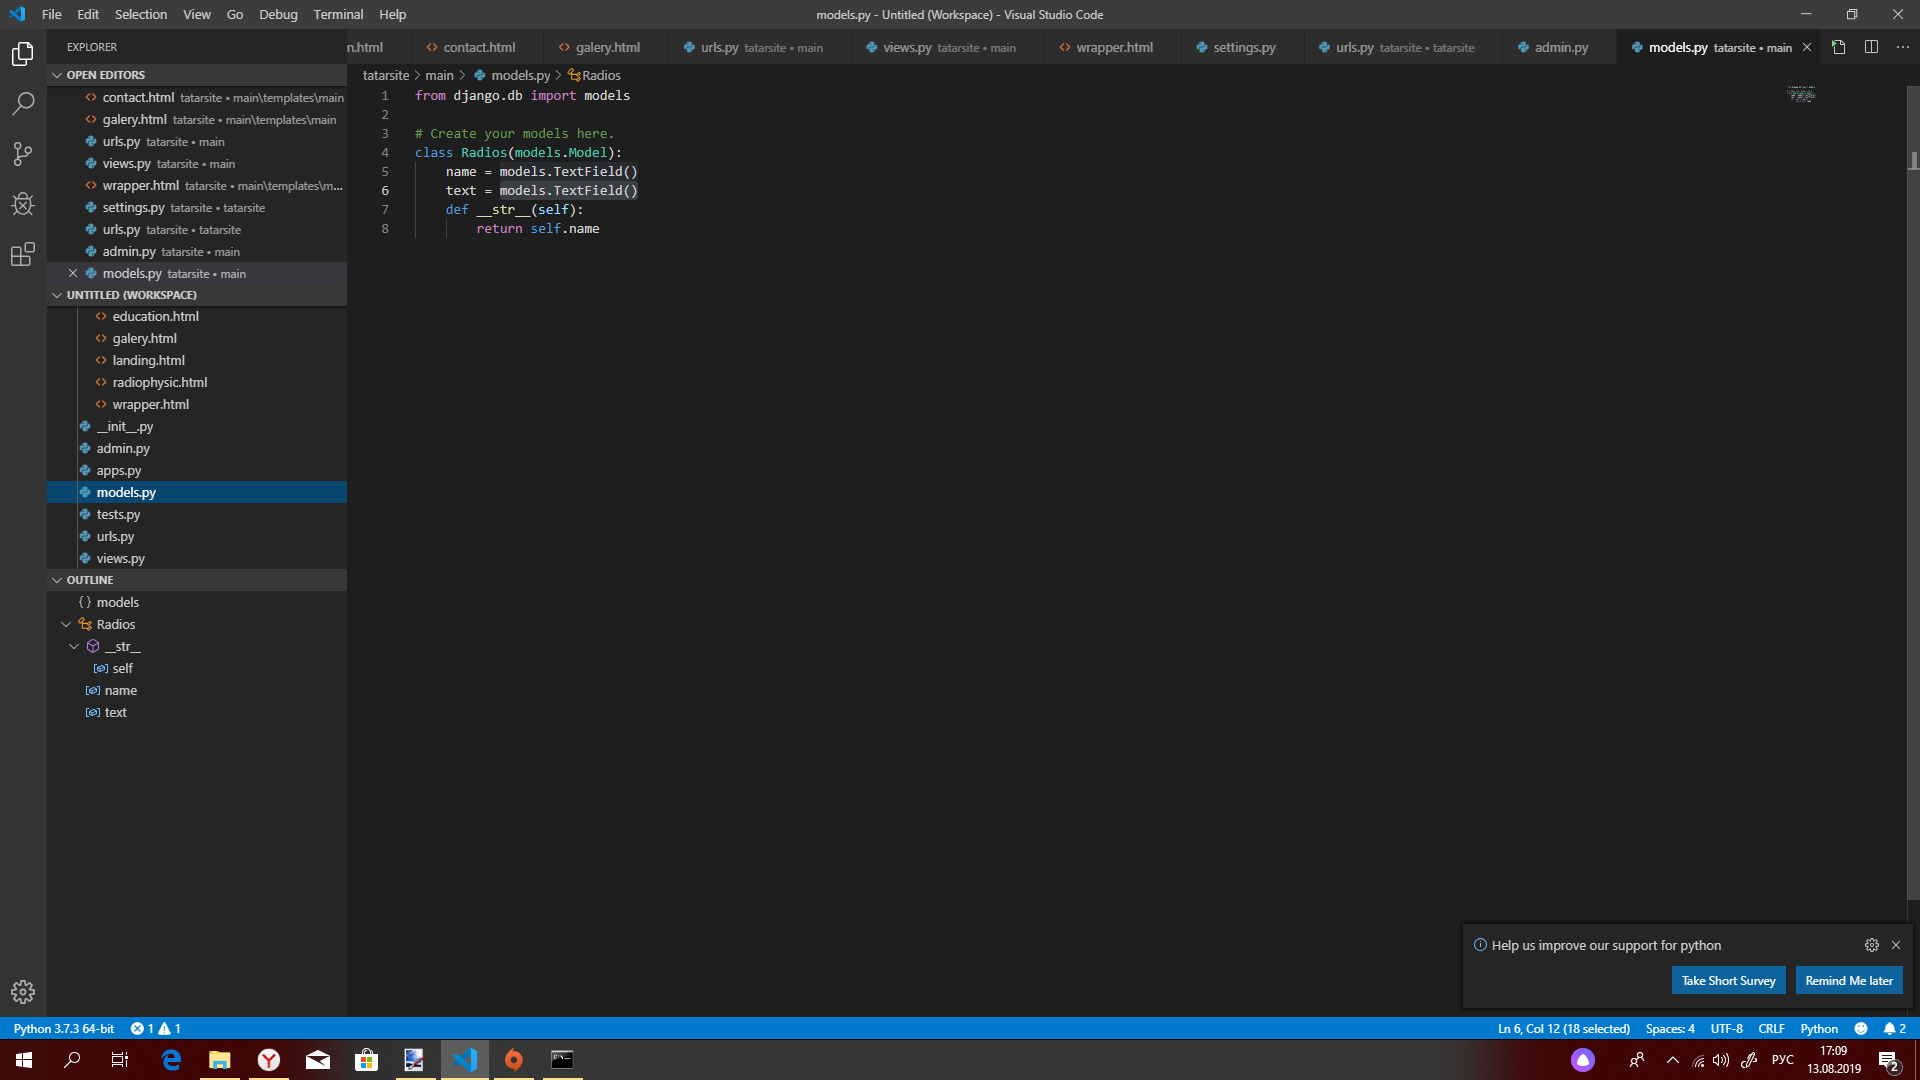Open the Source Control view
This screenshot has height=1080, width=1920.
(23, 154)
